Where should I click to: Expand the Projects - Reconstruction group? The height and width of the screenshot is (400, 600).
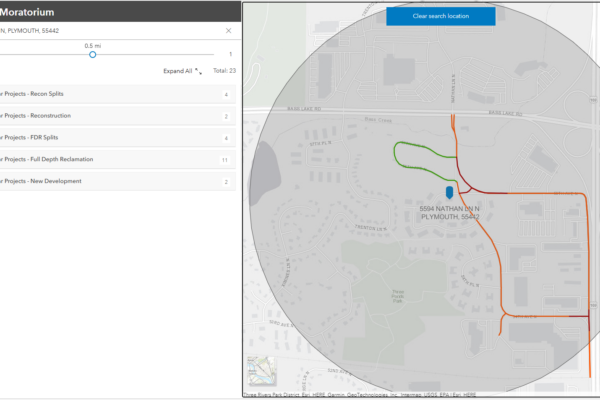click(x=117, y=116)
